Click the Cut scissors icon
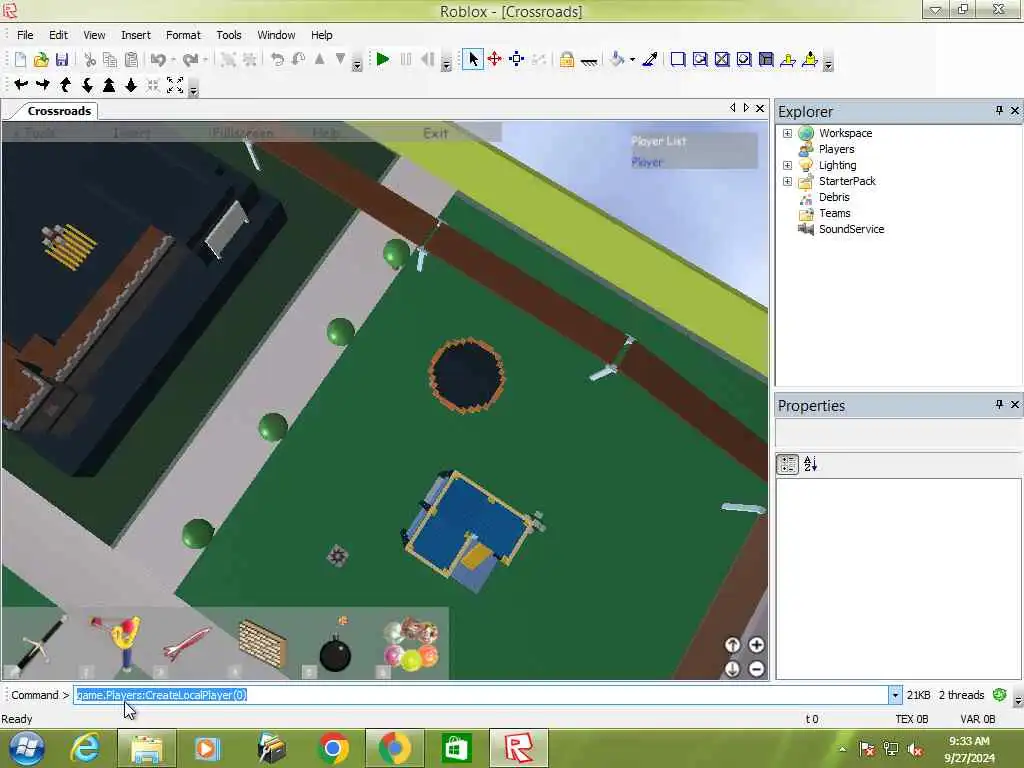The width and height of the screenshot is (1024, 768). click(89, 59)
